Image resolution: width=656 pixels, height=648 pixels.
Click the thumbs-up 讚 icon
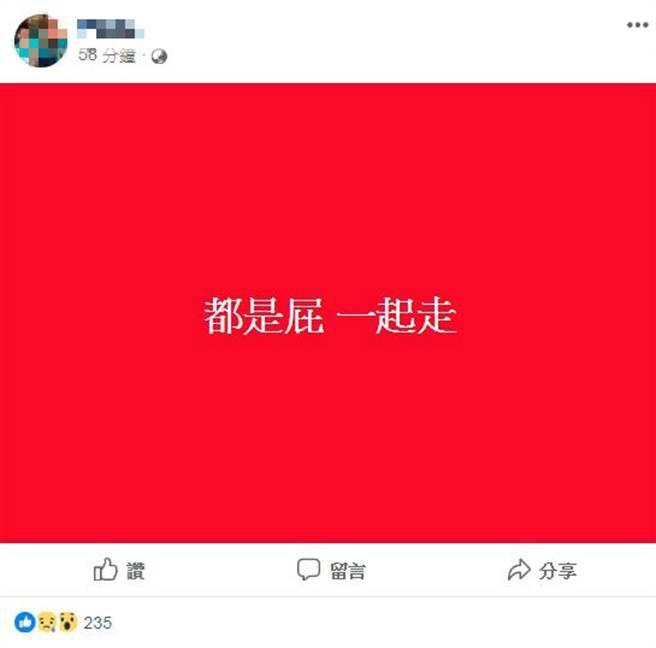(x=105, y=570)
